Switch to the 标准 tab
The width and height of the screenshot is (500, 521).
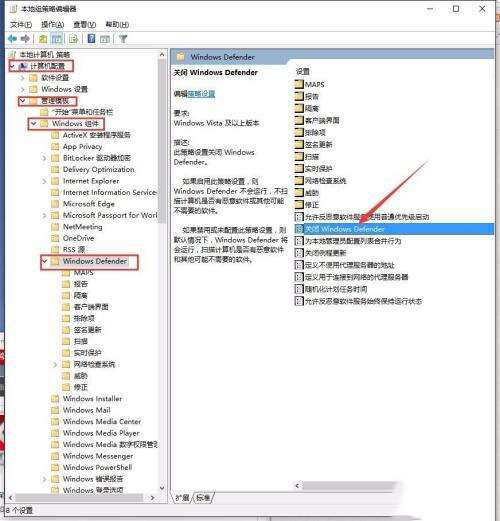pyautogui.click(x=203, y=498)
